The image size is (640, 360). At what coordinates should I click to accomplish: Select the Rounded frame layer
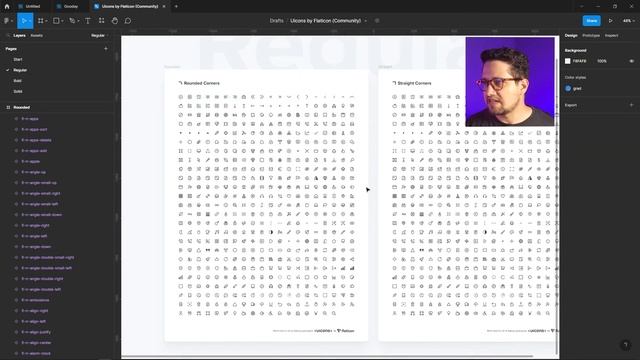pyautogui.click(x=21, y=107)
